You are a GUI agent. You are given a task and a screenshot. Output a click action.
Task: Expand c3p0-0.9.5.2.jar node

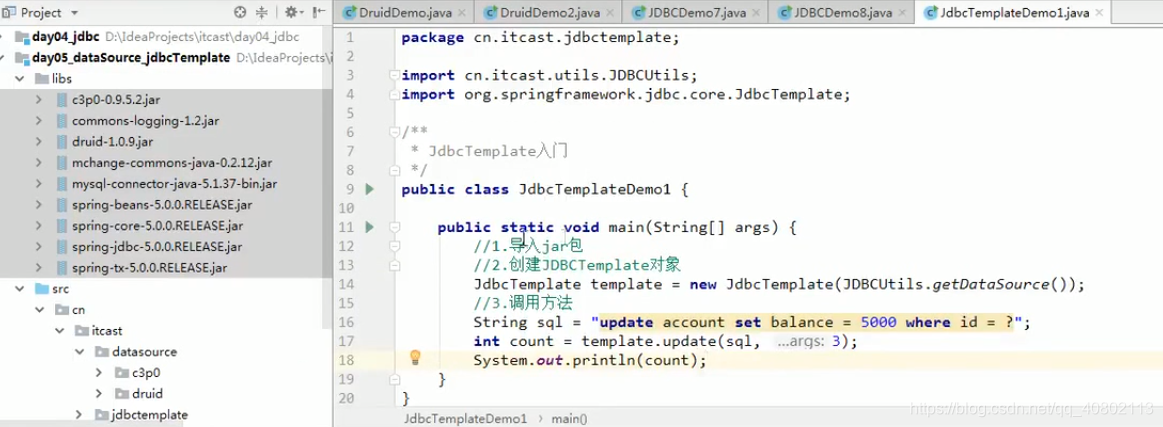point(39,100)
